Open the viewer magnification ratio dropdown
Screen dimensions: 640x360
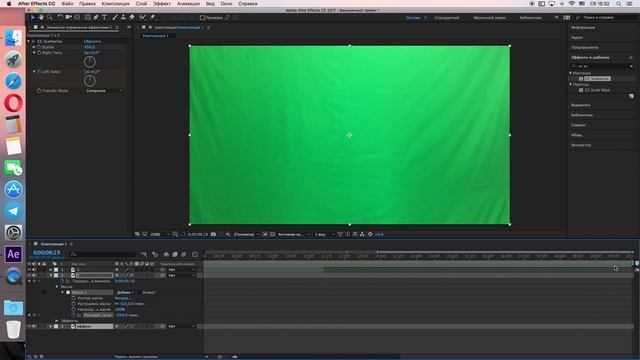(159, 234)
